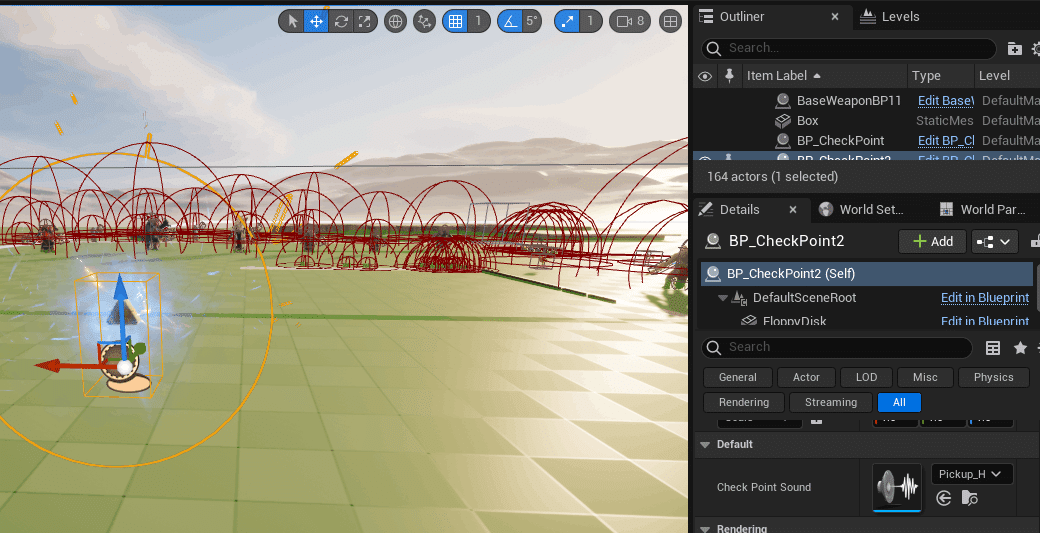Click the Box actor mesh icon
Screen dimensions: 1040x533
pyautogui.click(x=783, y=121)
